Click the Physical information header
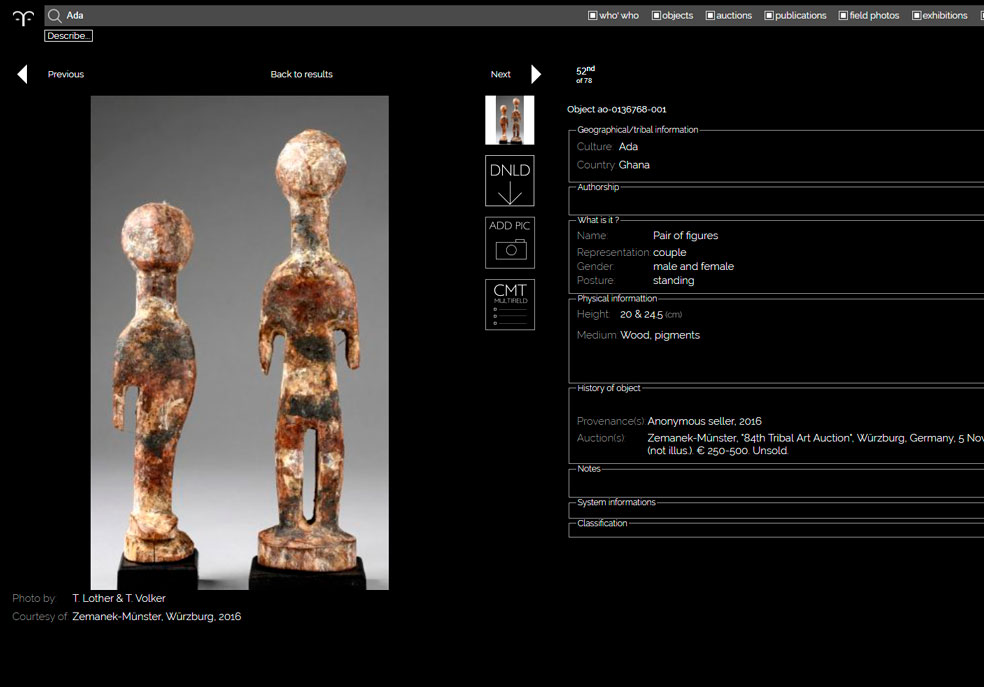The image size is (984, 687). coord(617,299)
